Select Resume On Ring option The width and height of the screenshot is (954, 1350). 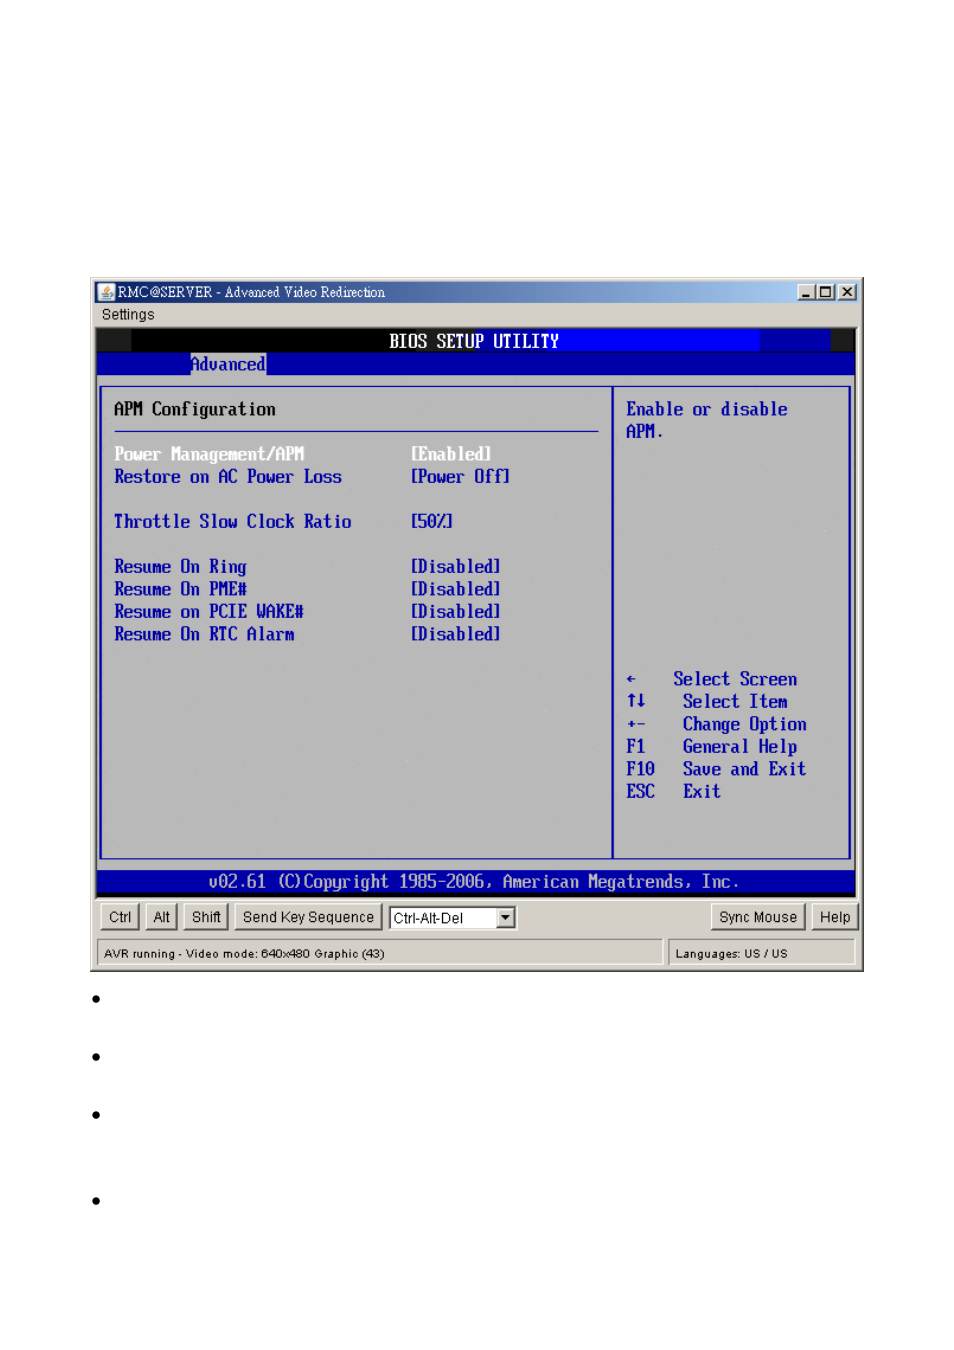pos(180,567)
